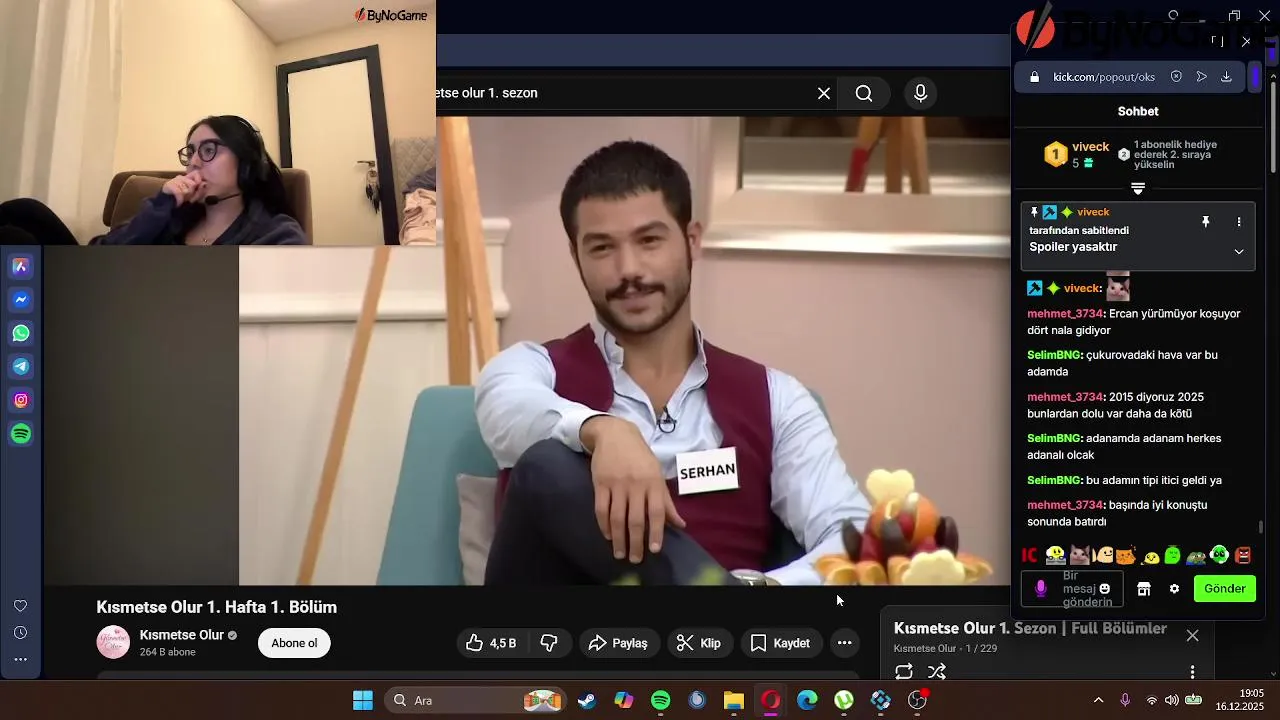Clear the YouTube search box text
This screenshot has width=1280, height=720.
tap(824, 93)
